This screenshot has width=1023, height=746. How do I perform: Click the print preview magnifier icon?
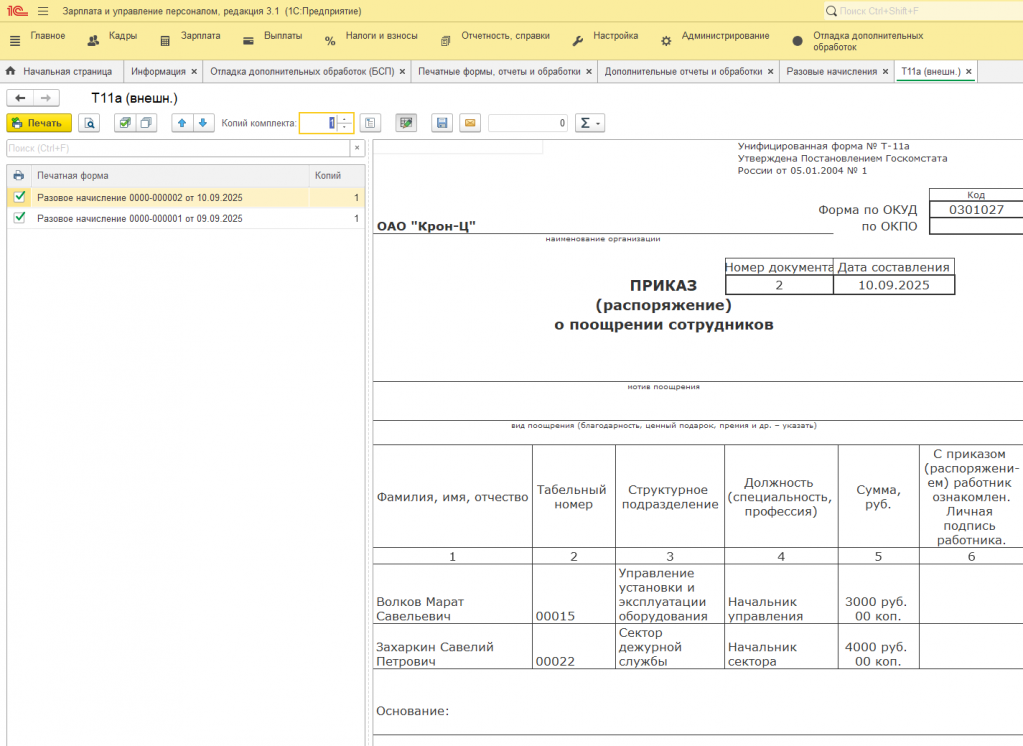[x=90, y=123]
